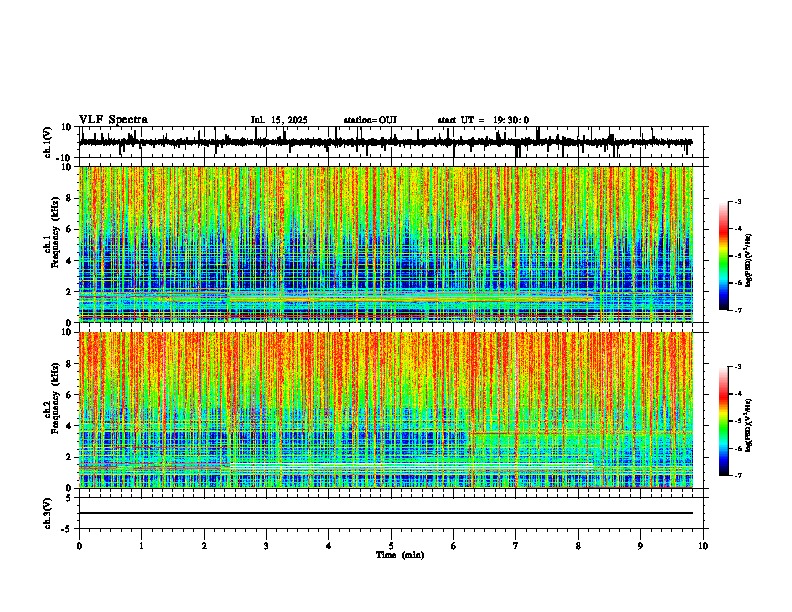The width and height of the screenshot is (792, 612).
Task: Click the "8" kHz tick on ch.1 frequency axis
Action: point(70,198)
